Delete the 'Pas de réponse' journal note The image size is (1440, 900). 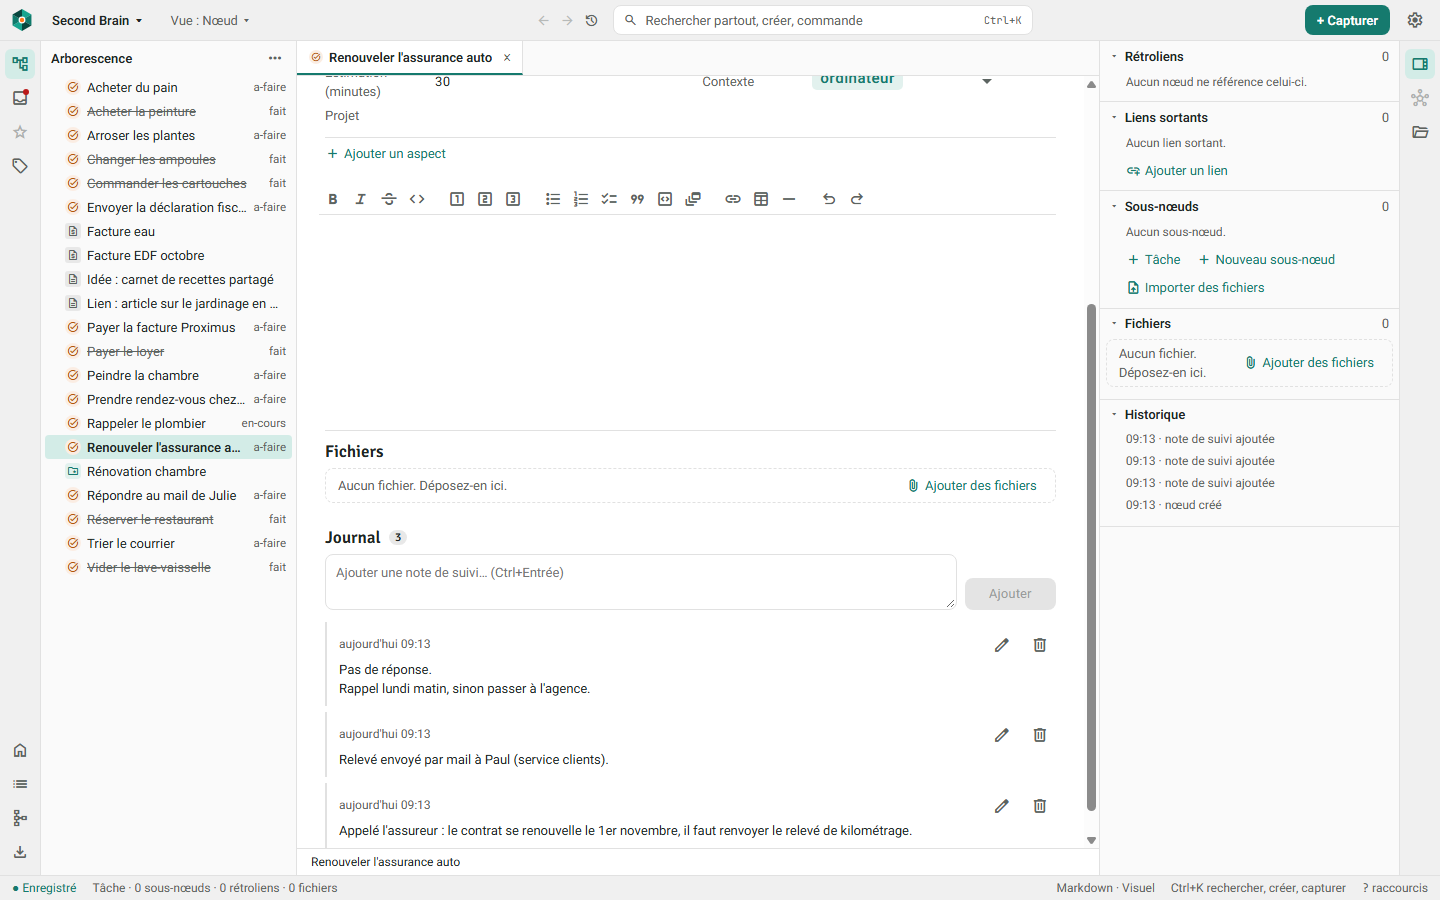[1040, 645]
